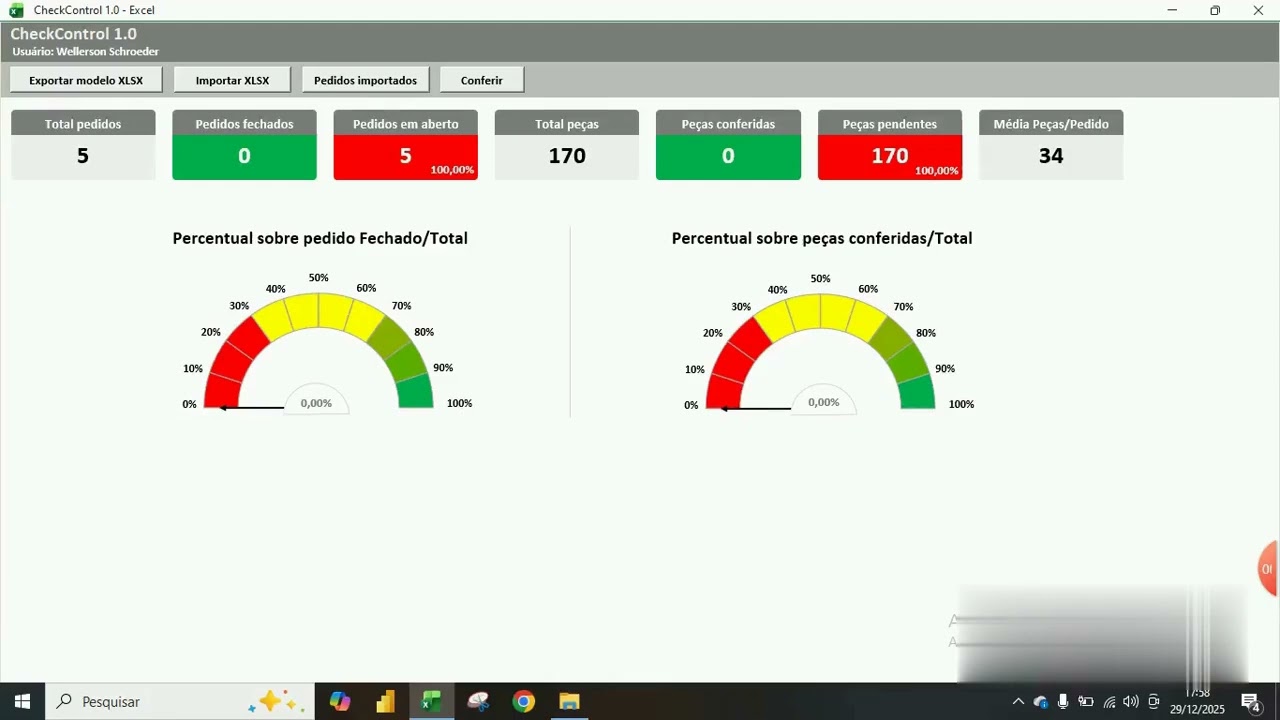Click the Importar XLSX button
The width and height of the screenshot is (1280, 720).
pos(232,80)
